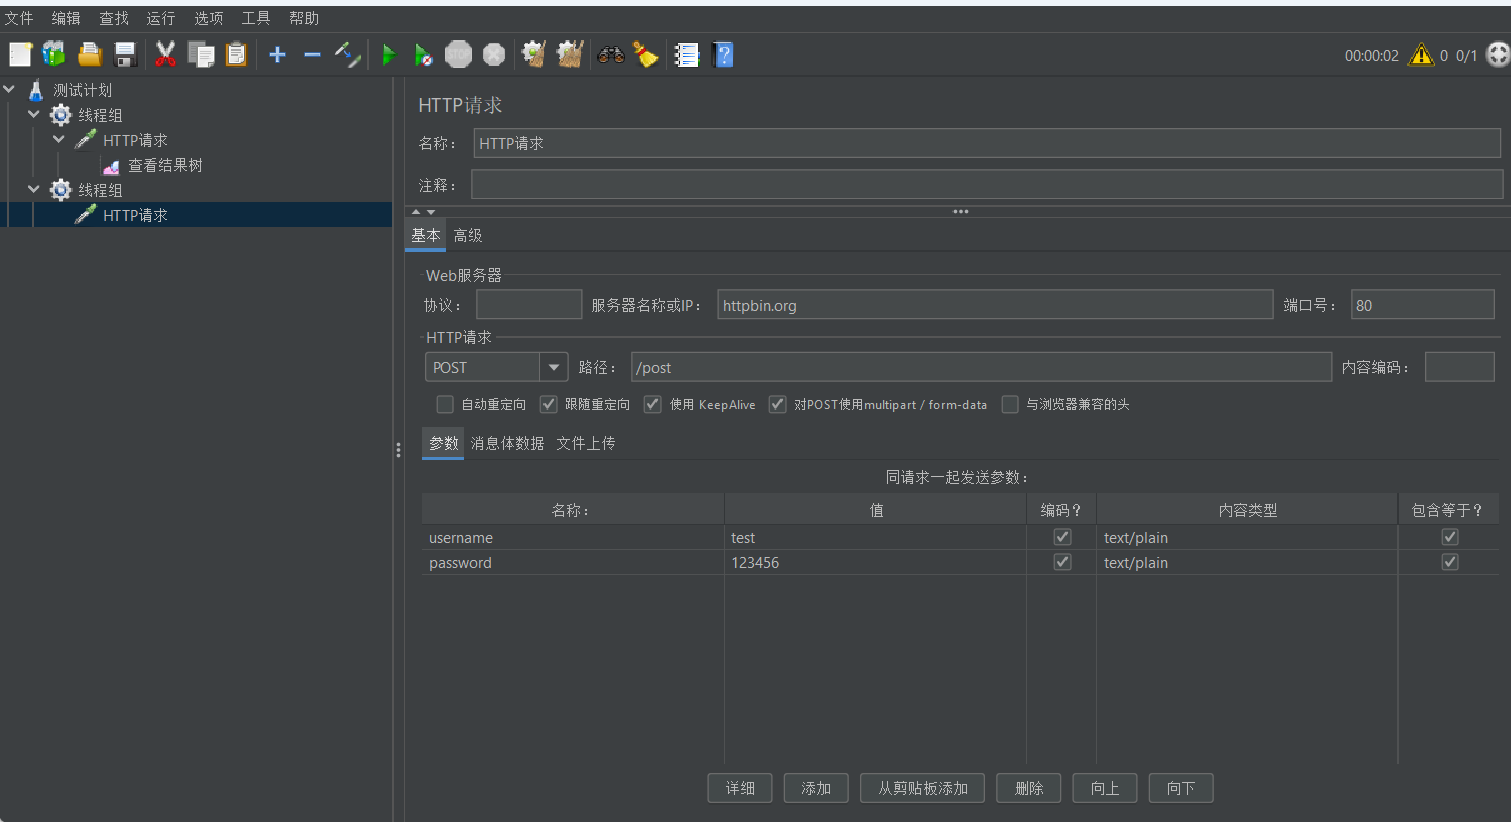Click the Cut scissors icon
Screen dimensions: 1511x822
[x=165, y=54]
